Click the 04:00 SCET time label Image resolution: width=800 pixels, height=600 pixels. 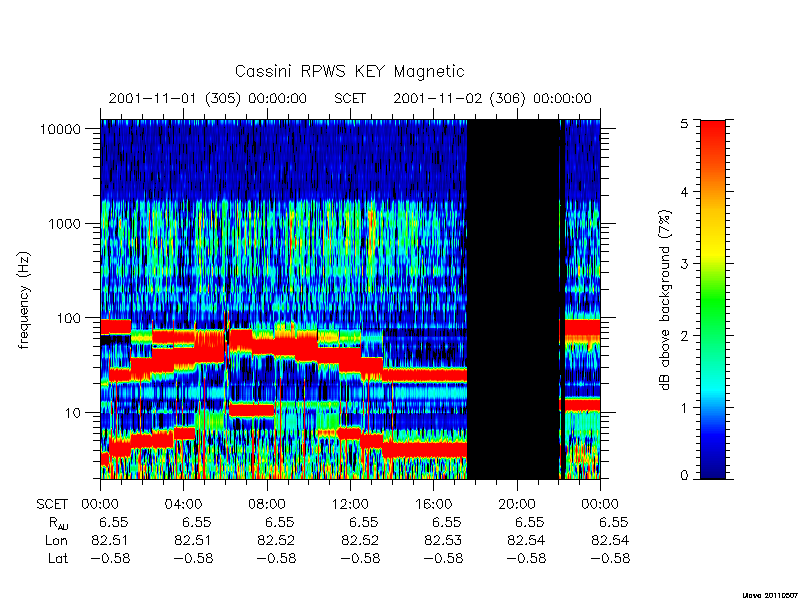tap(184, 505)
